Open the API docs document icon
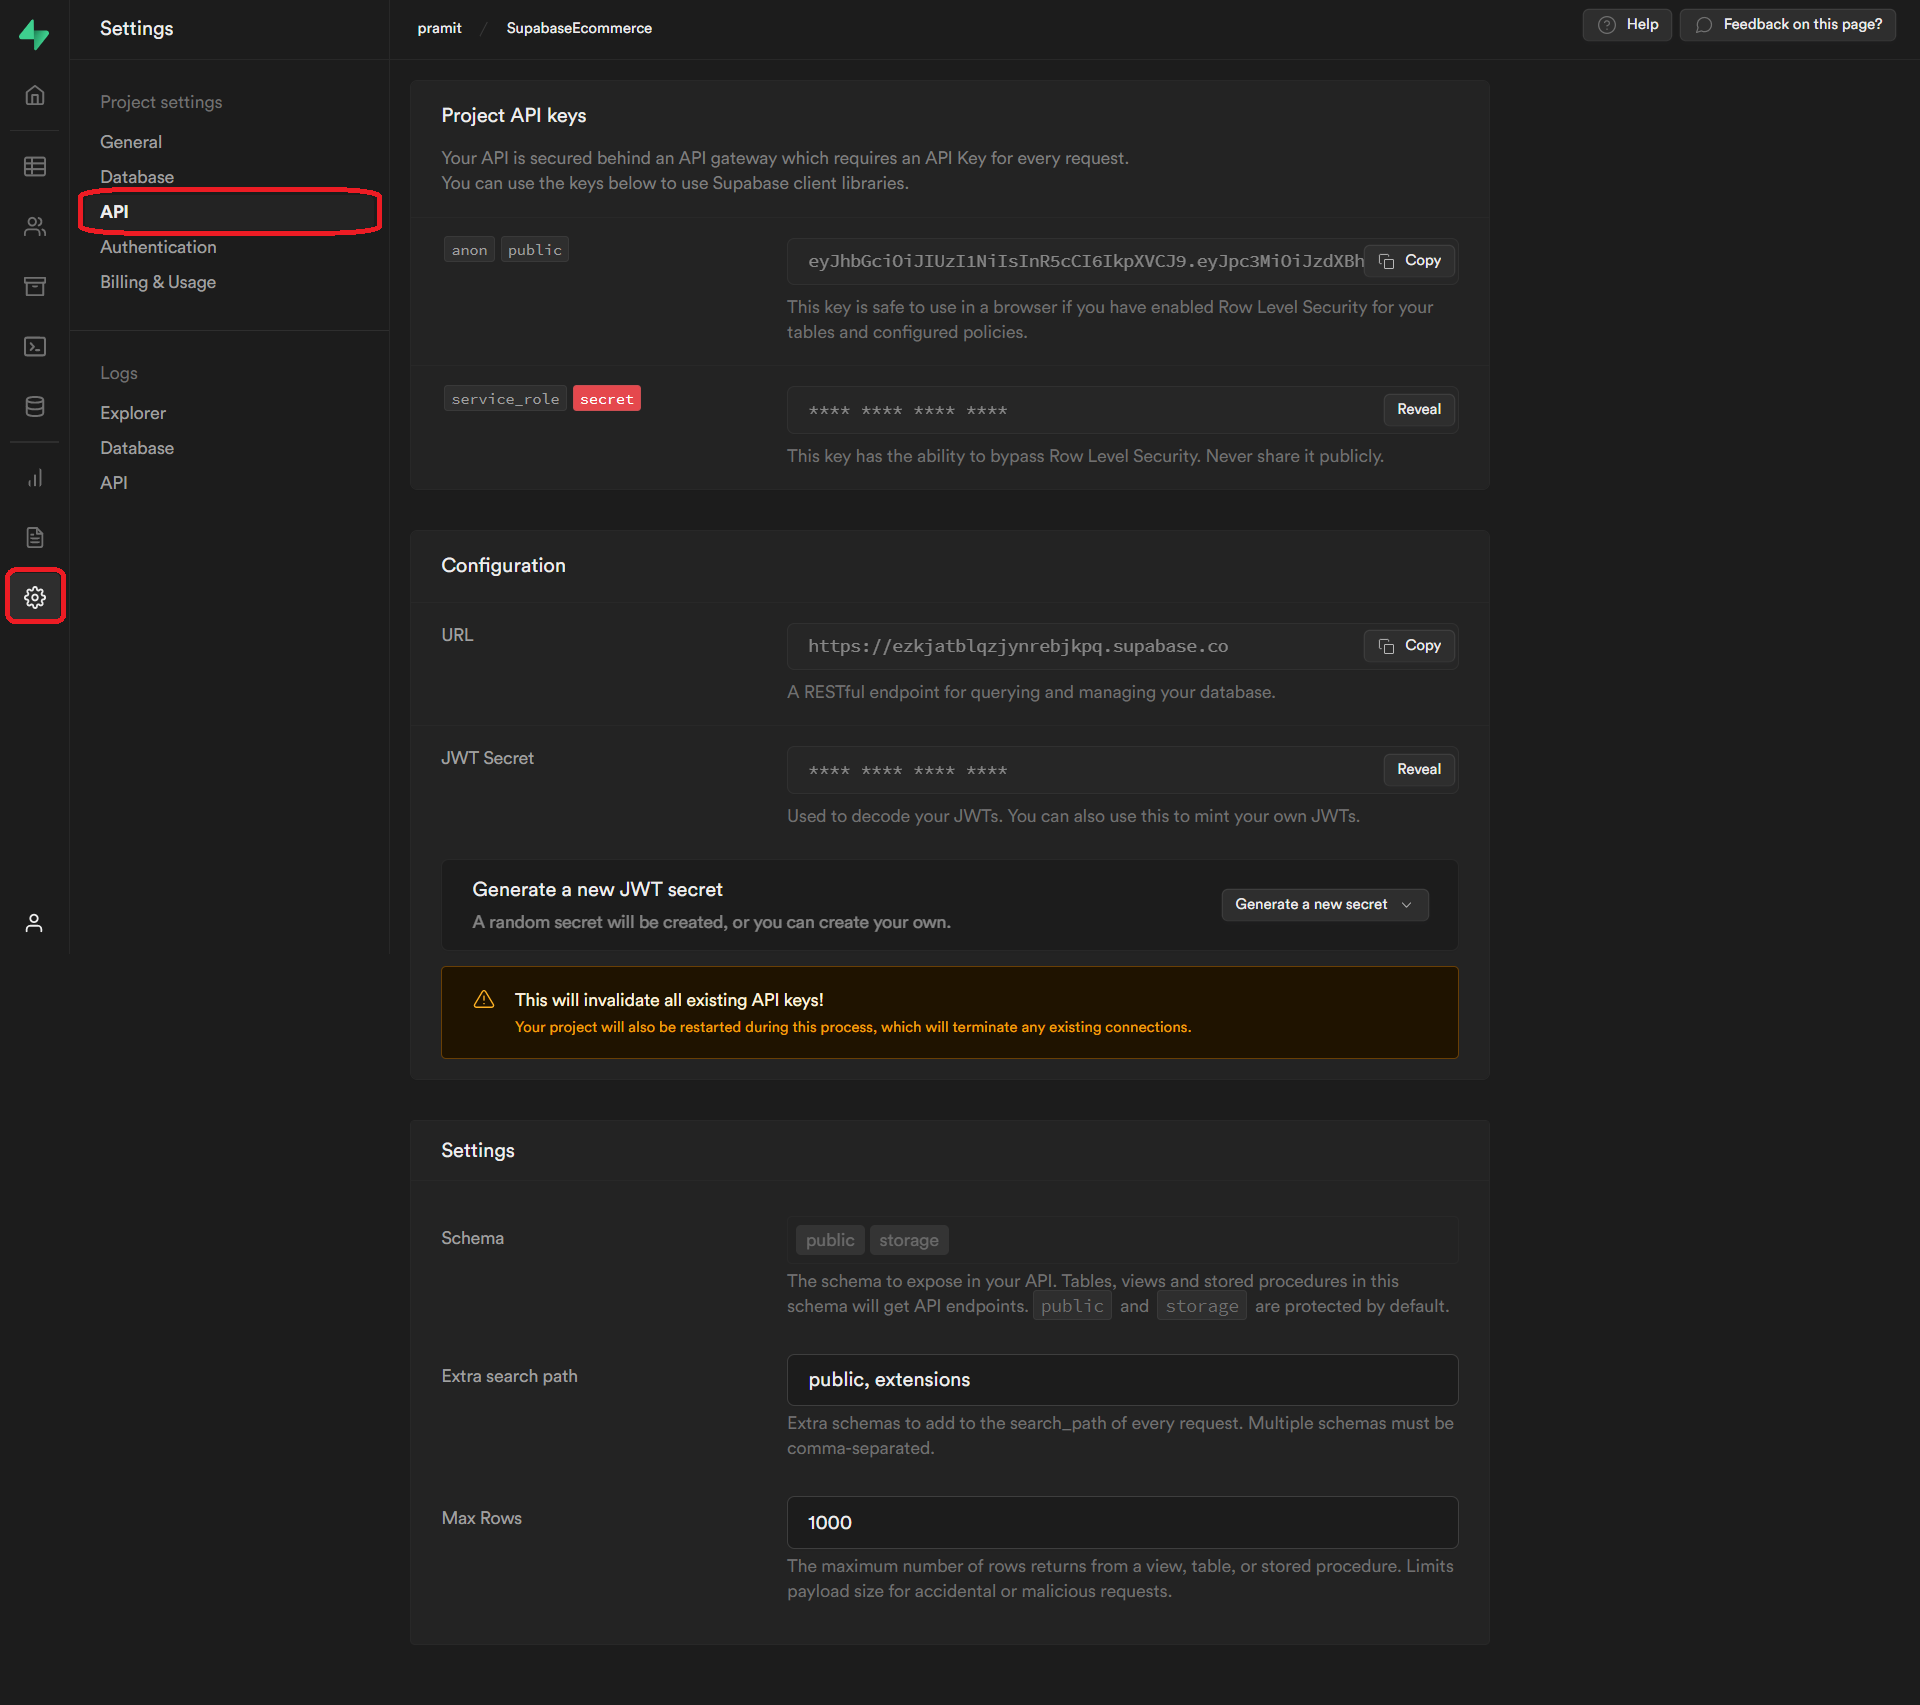 [x=35, y=538]
